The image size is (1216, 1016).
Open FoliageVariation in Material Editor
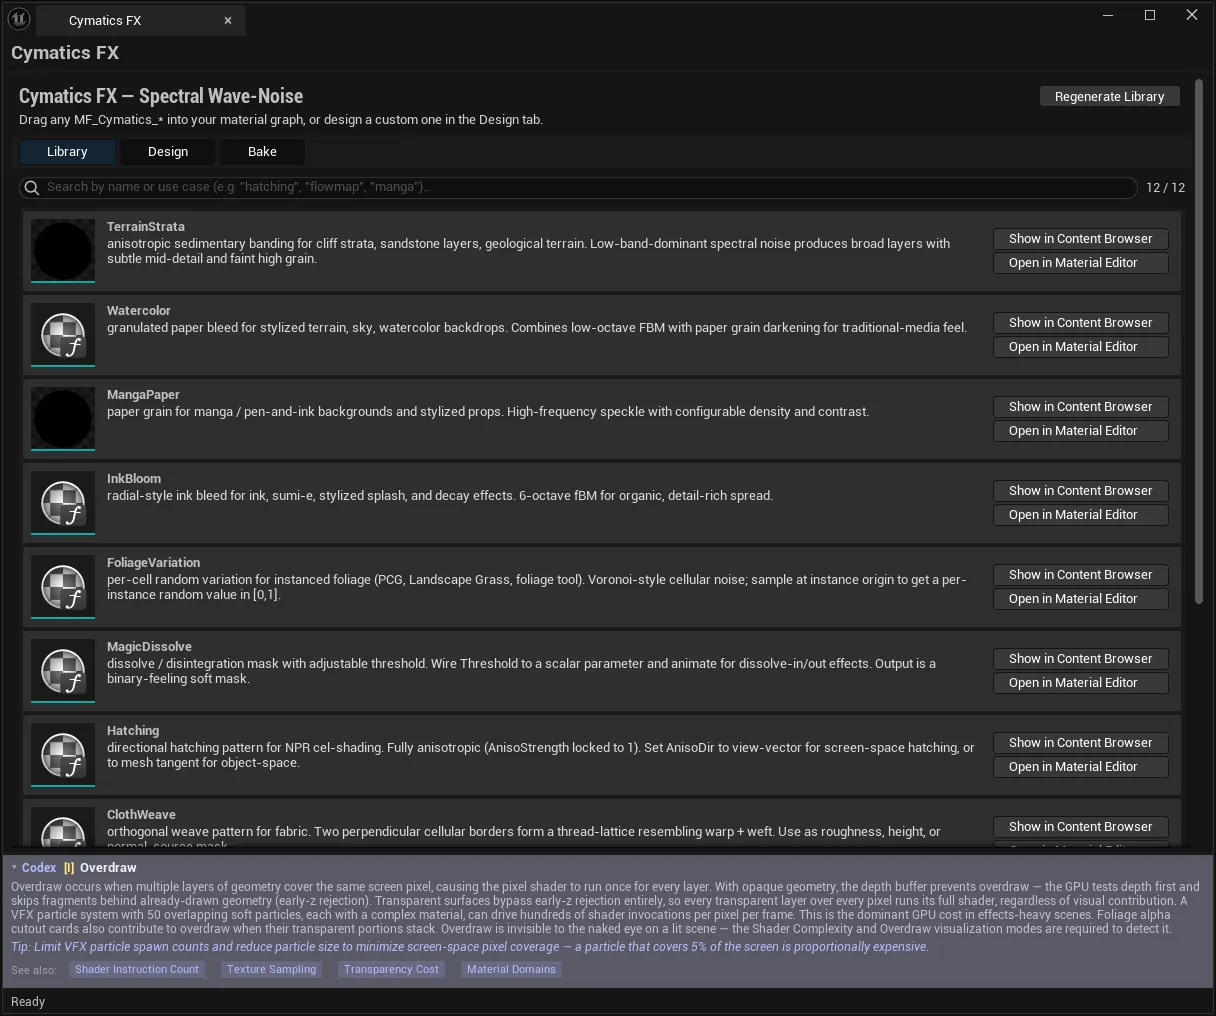pyautogui.click(x=1081, y=599)
